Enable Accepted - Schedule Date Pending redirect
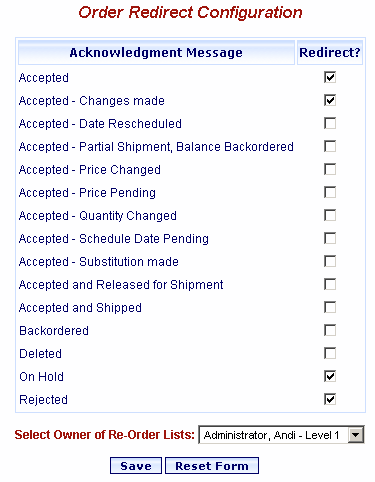 [330, 238]
